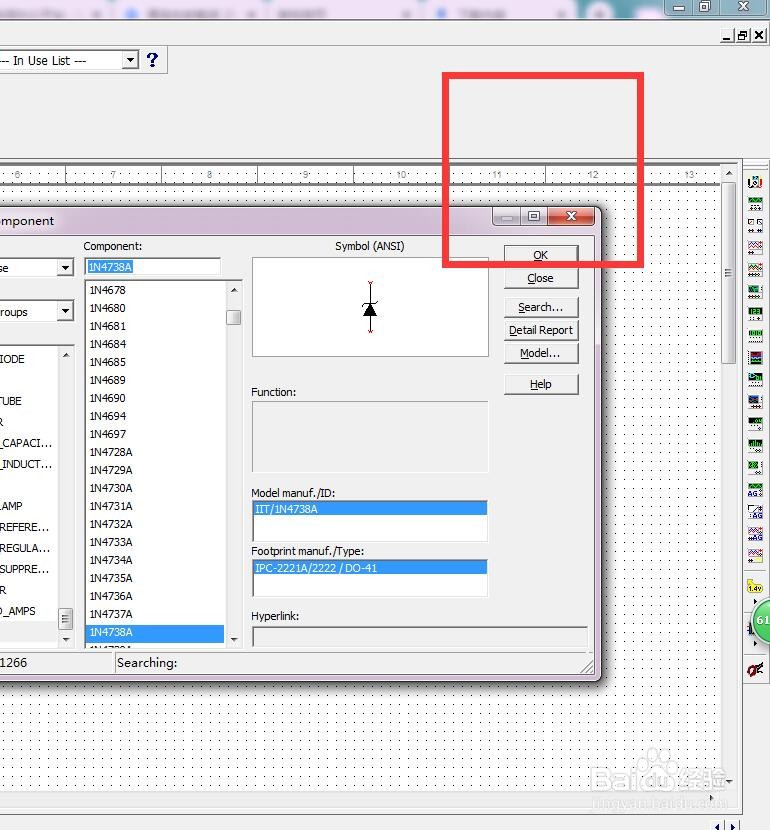Select the Tektronix Oscilloscope icon
This screenshot has height=830, width=770.
[755, 555]
